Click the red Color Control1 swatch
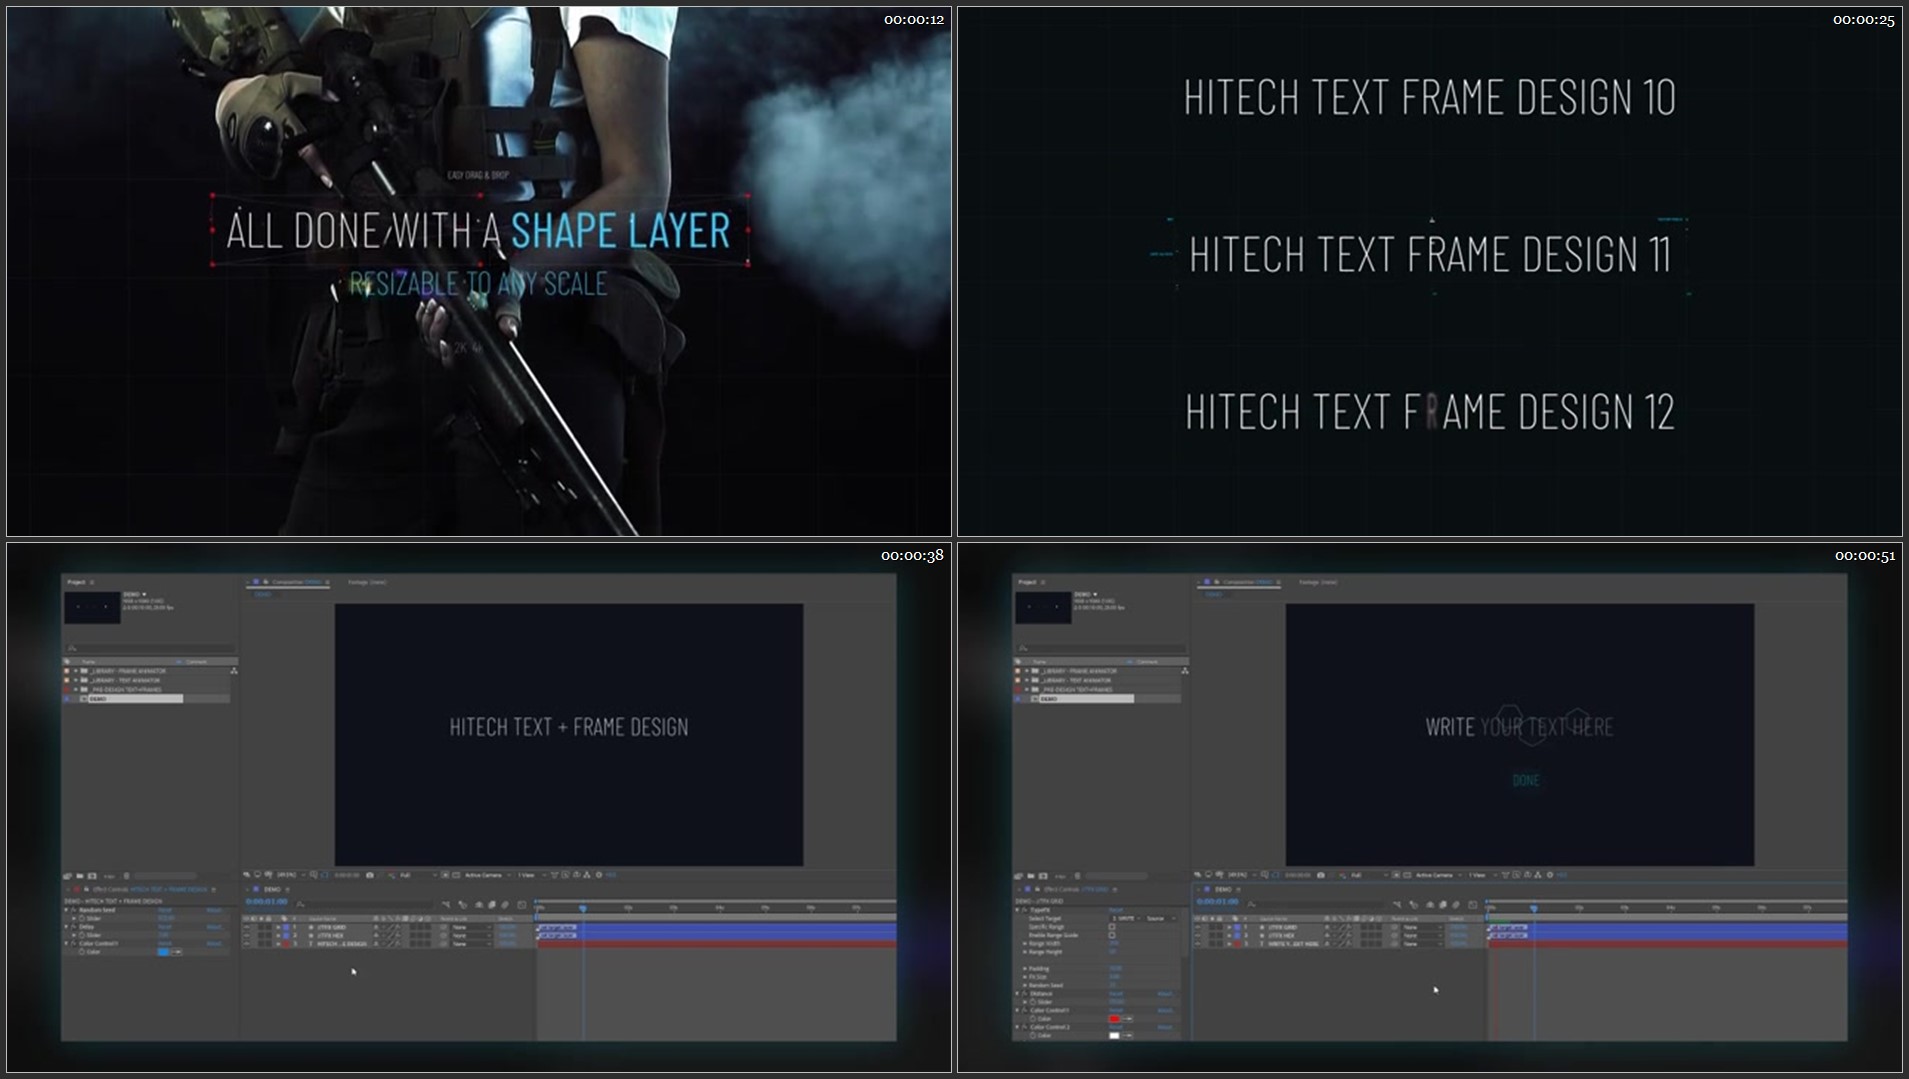Screen dimensions: 1909x1079 (x=1114, y=1019)
